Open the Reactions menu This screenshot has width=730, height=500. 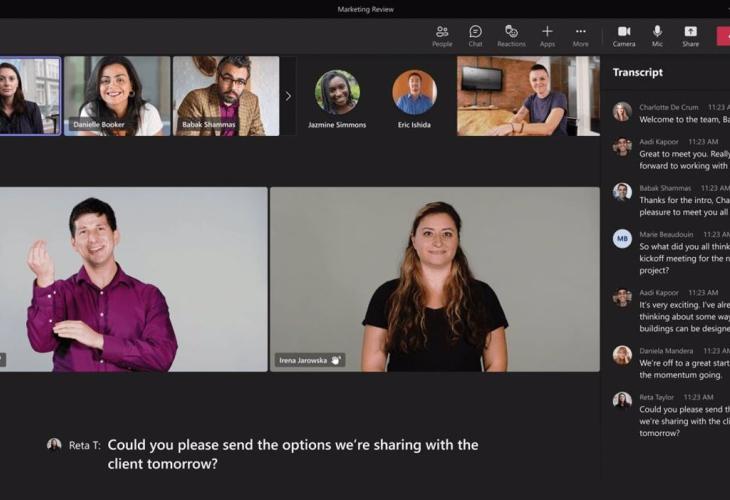click(511, 36)
